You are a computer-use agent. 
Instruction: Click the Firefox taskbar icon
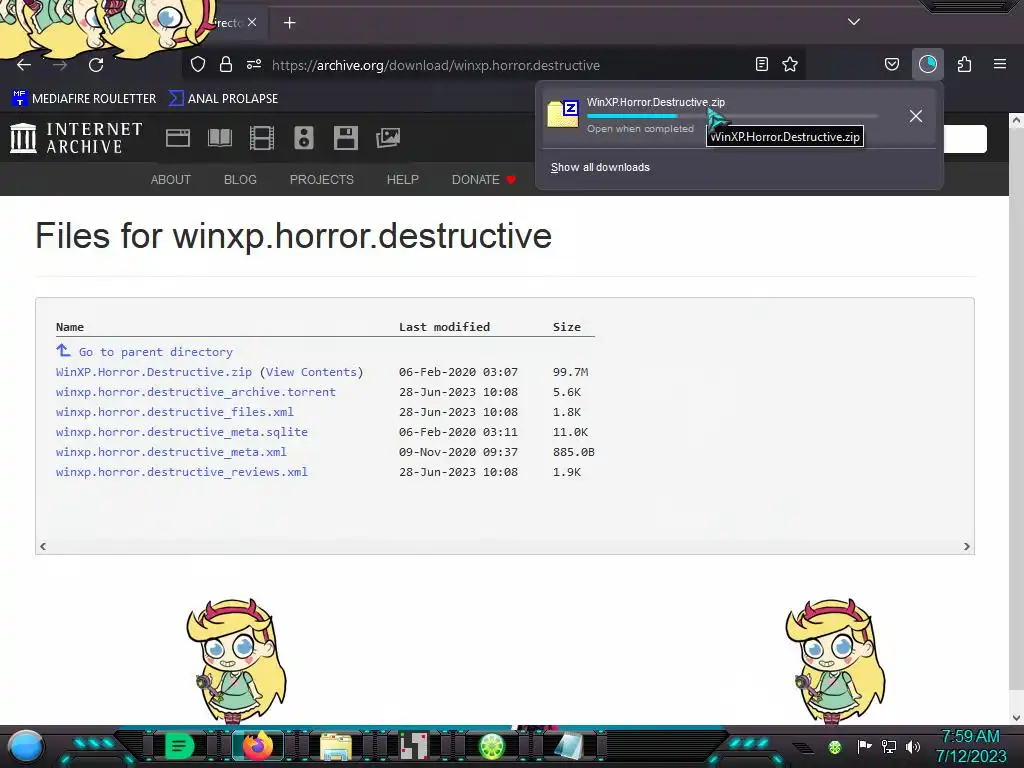click(x=257, y=746)
